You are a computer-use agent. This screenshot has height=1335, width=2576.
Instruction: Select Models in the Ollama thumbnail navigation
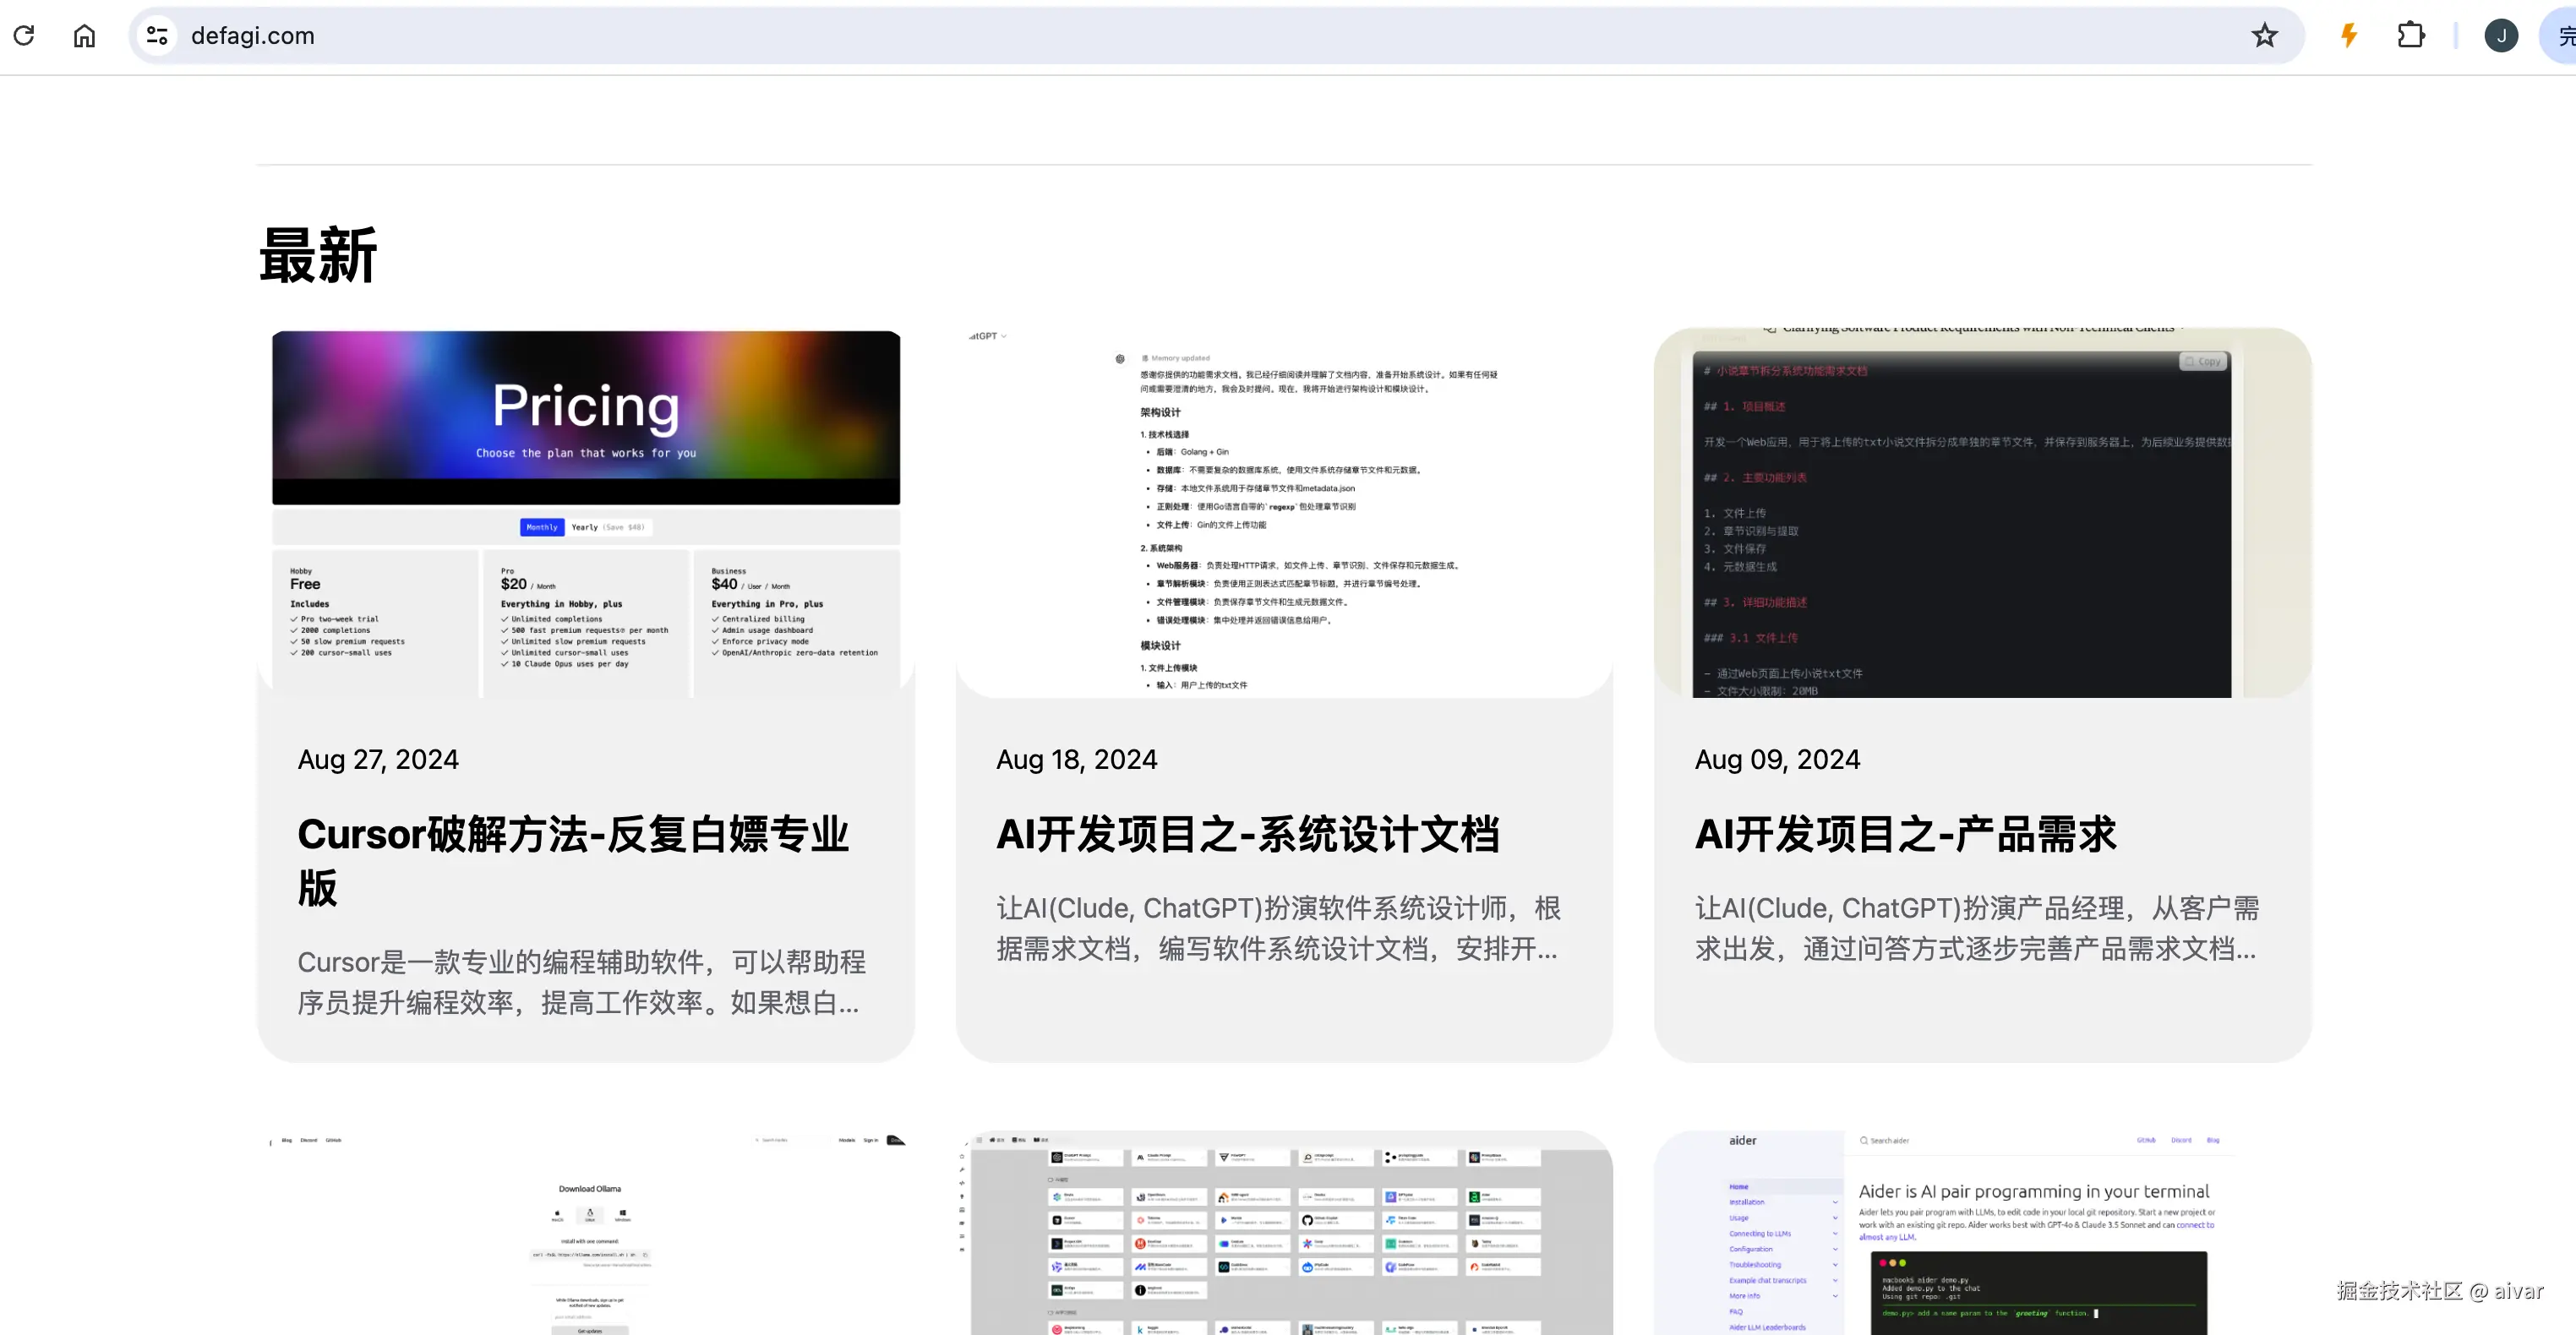coord(847,1141)
